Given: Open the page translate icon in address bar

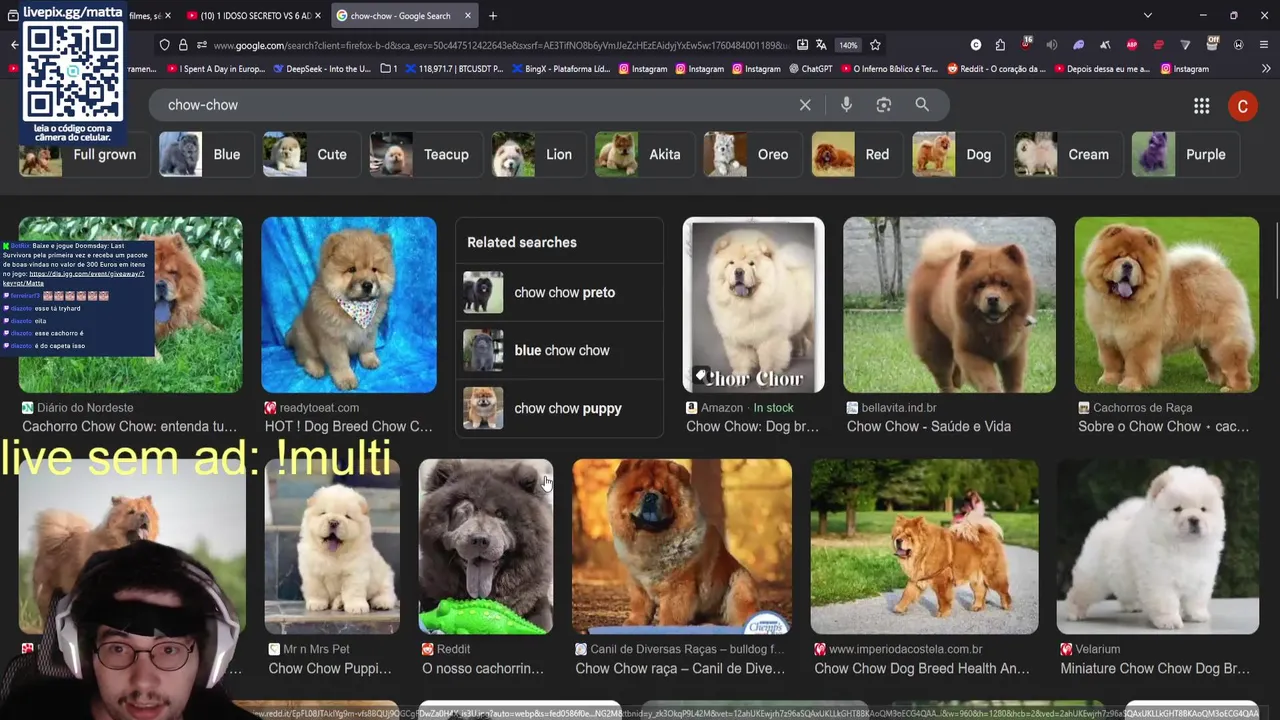Looking at the screenshot, I should pos(821,45).
